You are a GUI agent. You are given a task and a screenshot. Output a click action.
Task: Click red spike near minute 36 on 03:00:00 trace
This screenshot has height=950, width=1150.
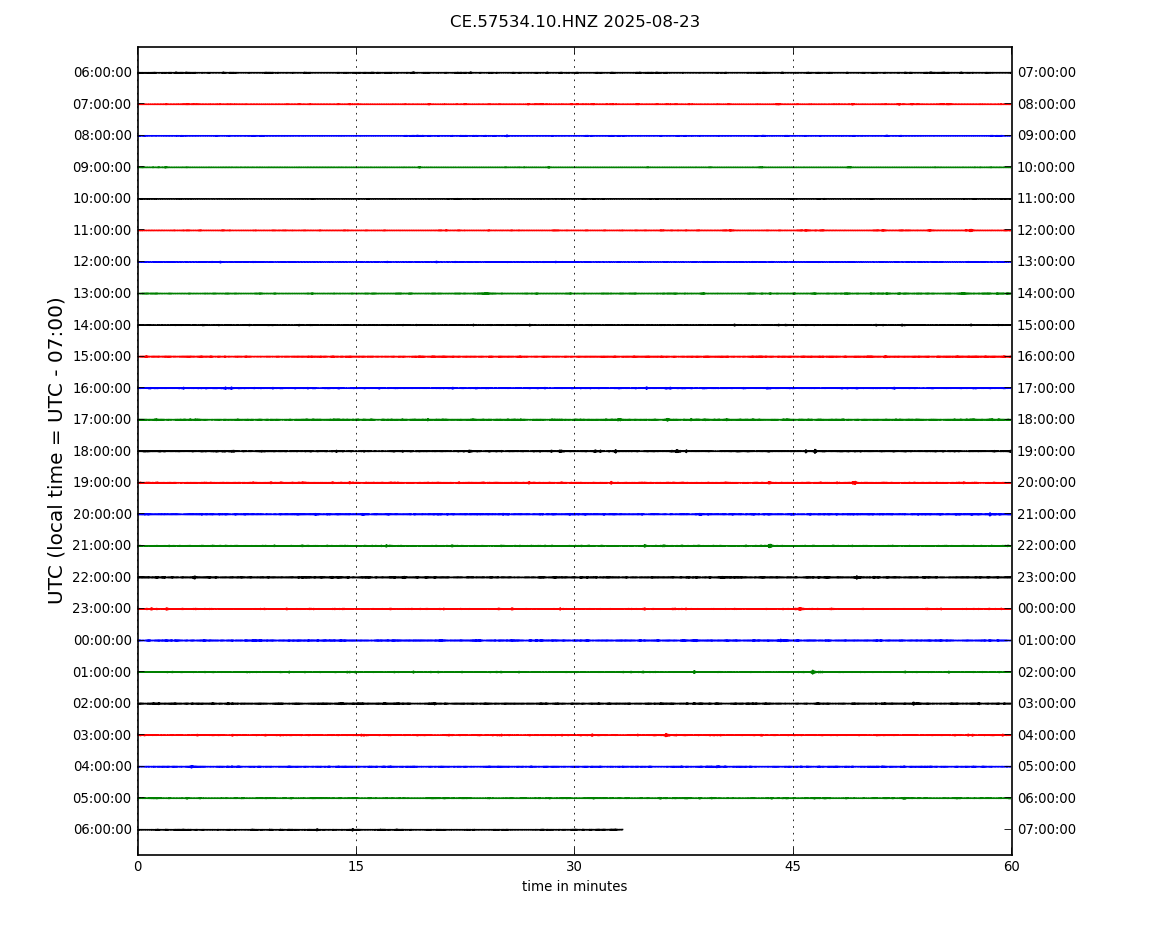[666, 735]
